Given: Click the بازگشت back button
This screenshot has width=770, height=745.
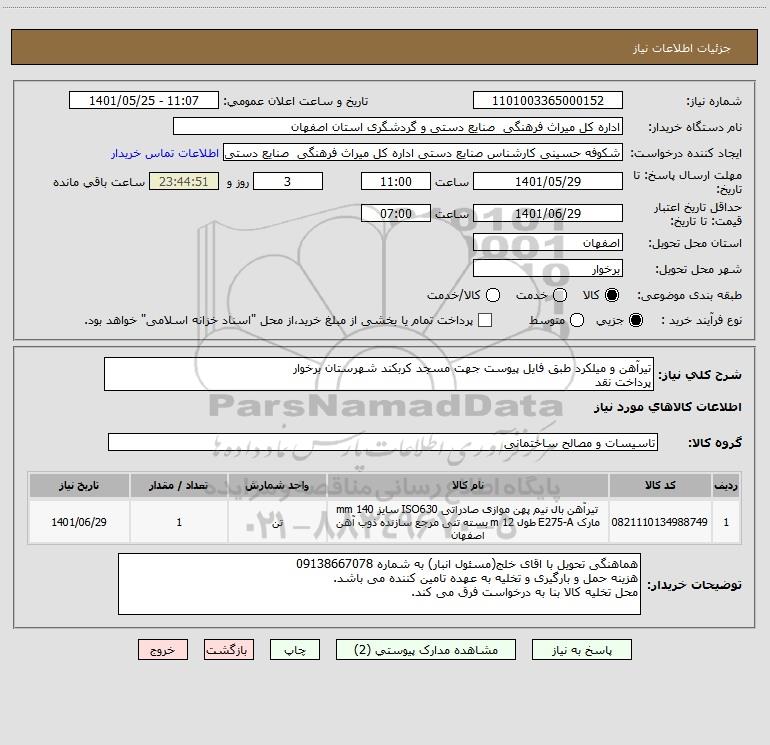Looking at the screenshot, I should pyautogui.click(x=229, y=650).
